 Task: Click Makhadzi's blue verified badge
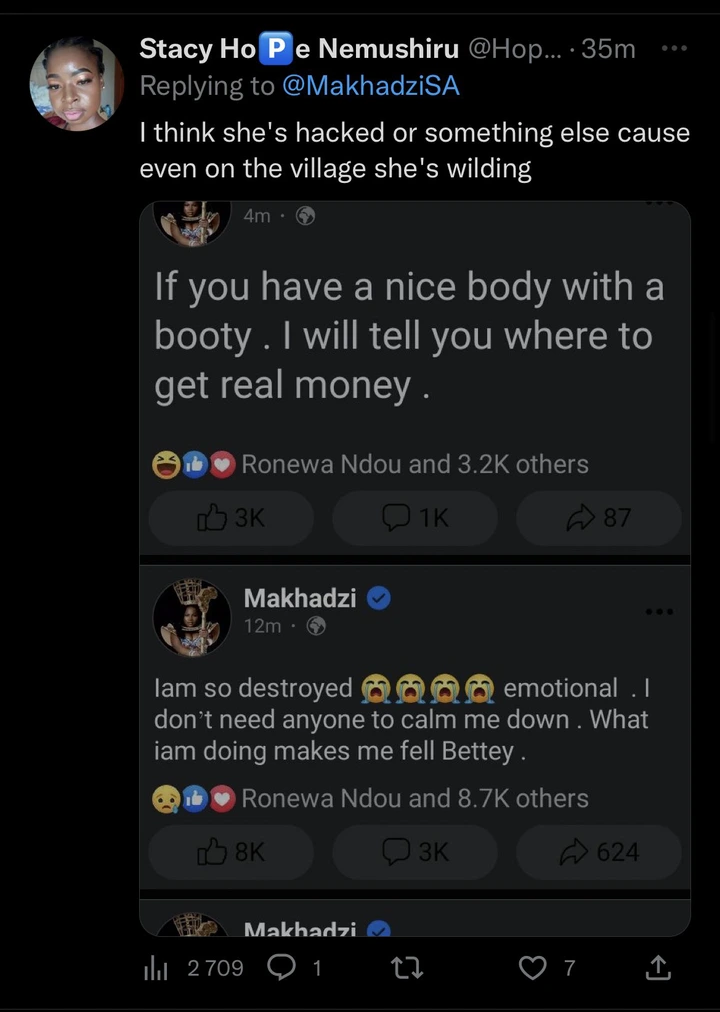coord(378,598)
